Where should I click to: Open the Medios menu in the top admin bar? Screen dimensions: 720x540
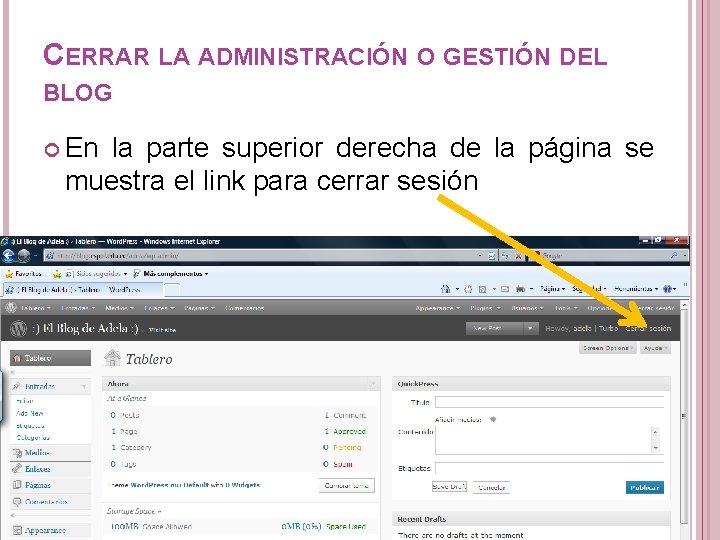pos(119,308)
